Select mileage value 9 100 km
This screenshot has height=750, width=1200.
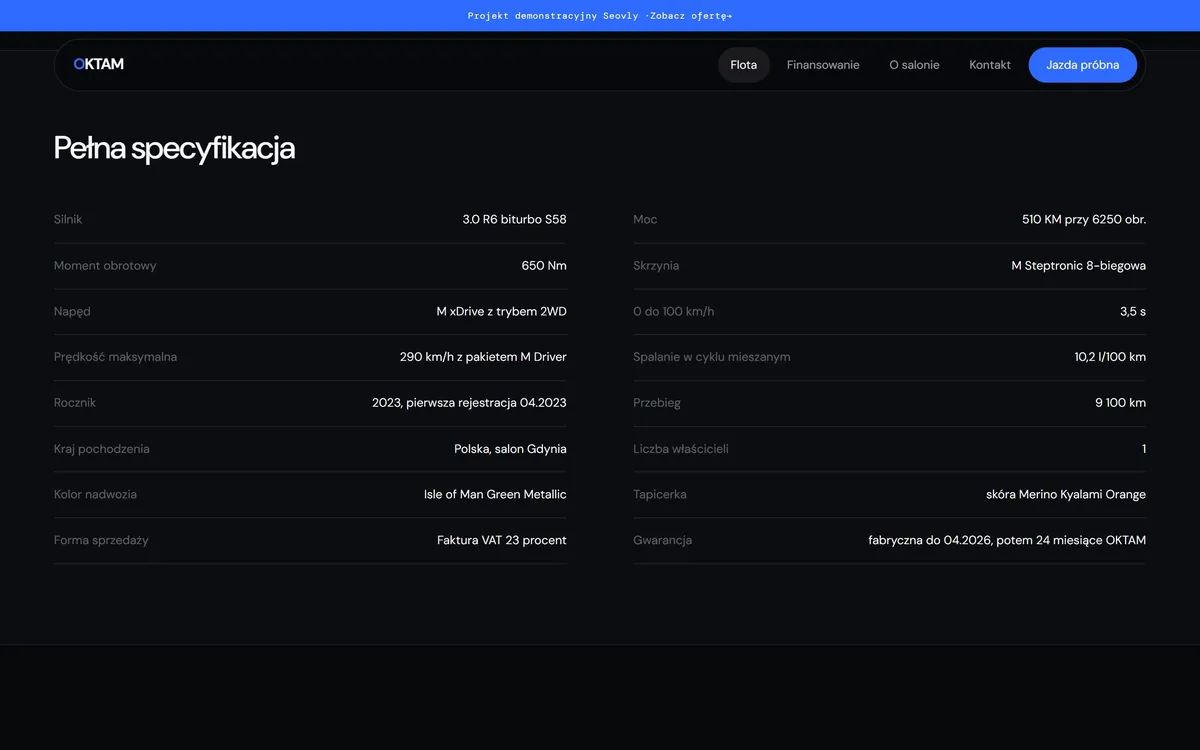[x=1121, y=403]
